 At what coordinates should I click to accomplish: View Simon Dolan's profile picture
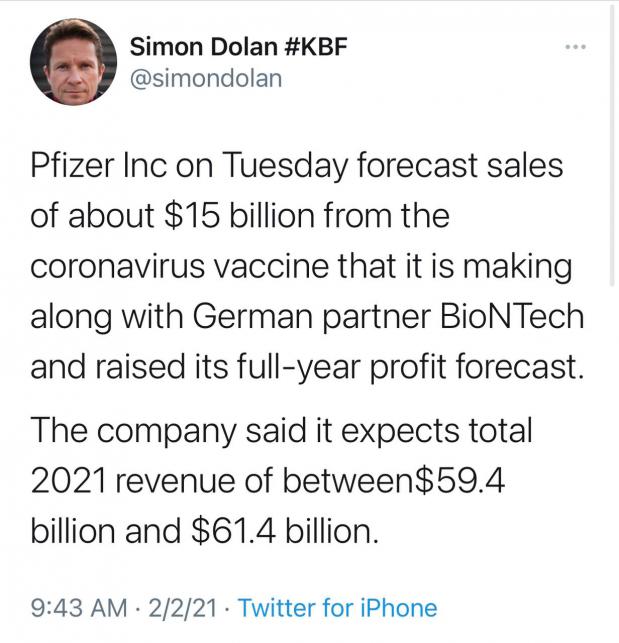(x=73, y=62)
